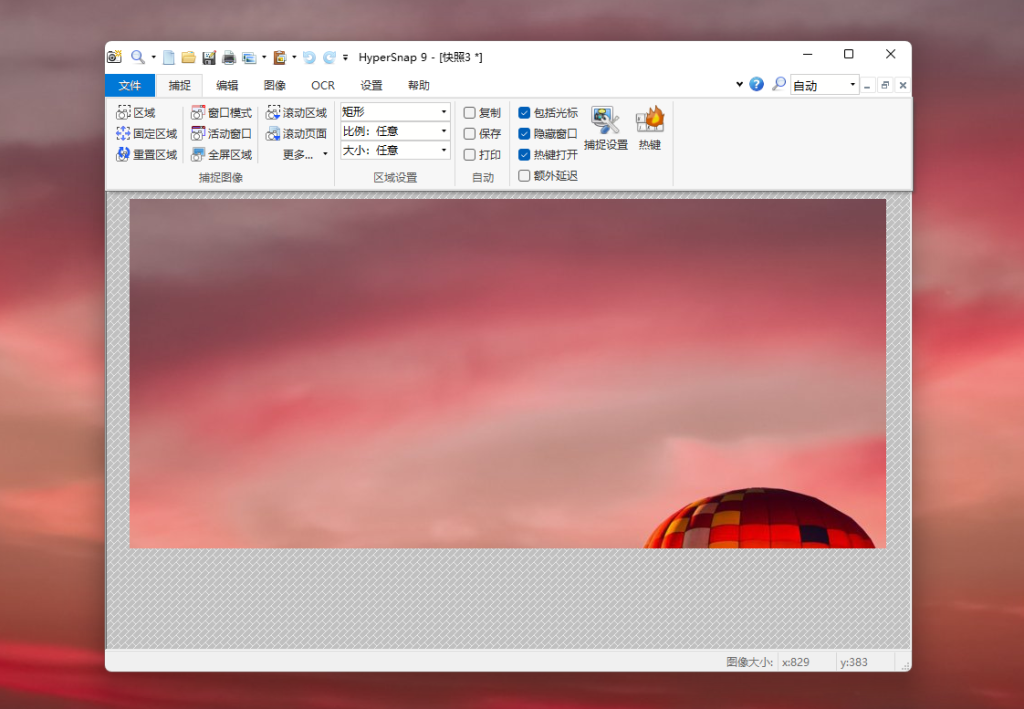Click the 全屏区域 capture button
Image resolution: width=1024 pixels, height=709 pixels.
click(x=221, y=155)
